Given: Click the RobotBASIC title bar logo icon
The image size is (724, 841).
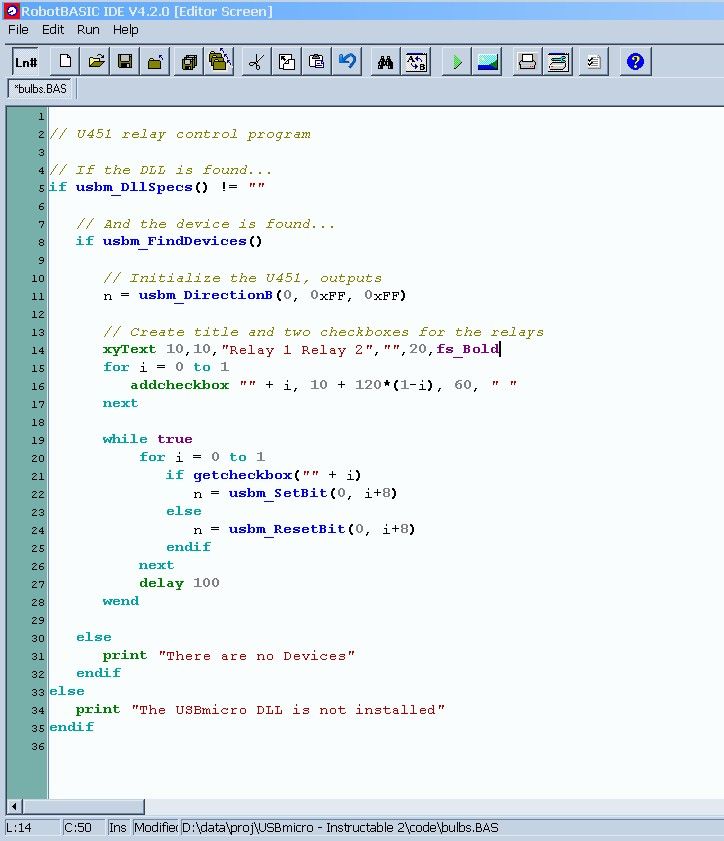Looking at the screenshot, I should click(12, 10).
